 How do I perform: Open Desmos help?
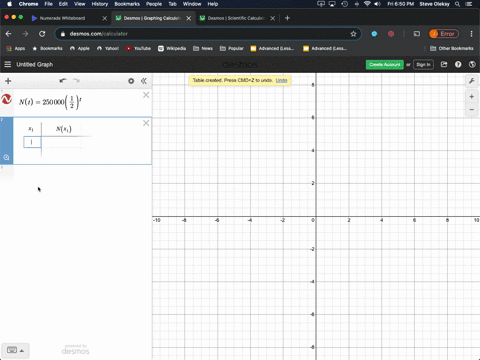coord(458,64)
